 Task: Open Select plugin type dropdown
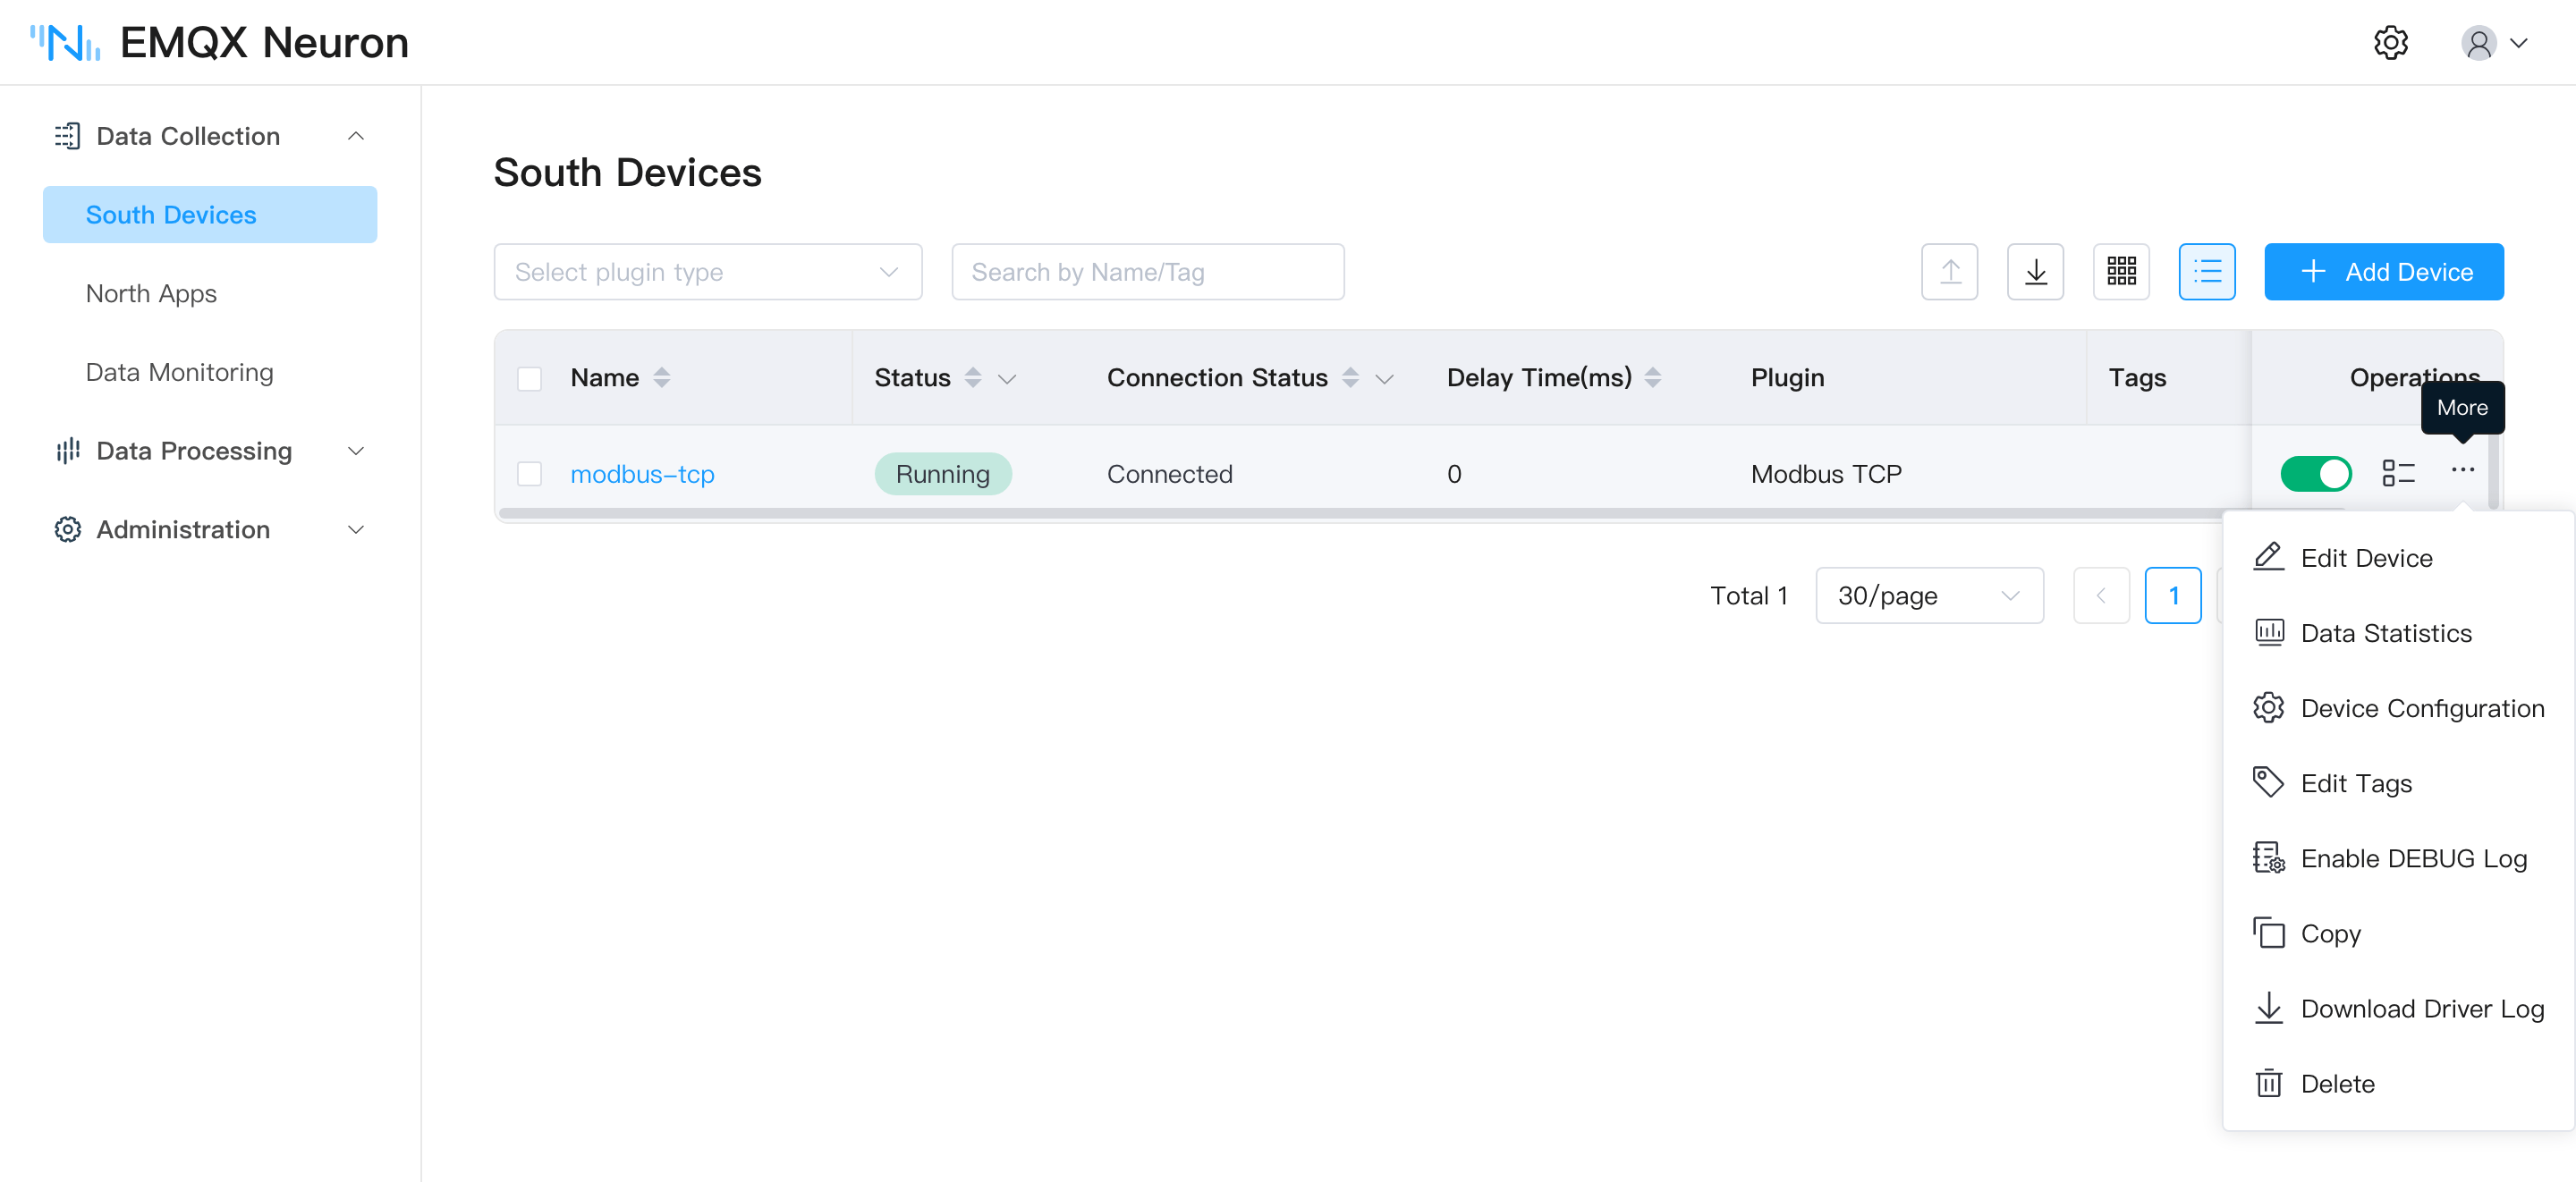(x=708, y=271)
